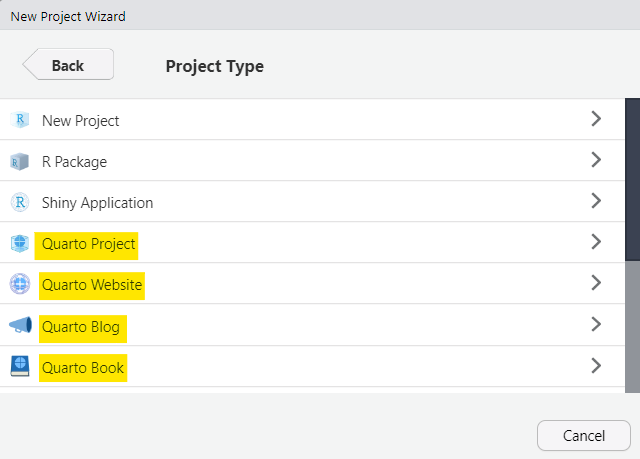Click the scrollbar track below the thumb
640x459 pixels.
[x=632, y=327]
